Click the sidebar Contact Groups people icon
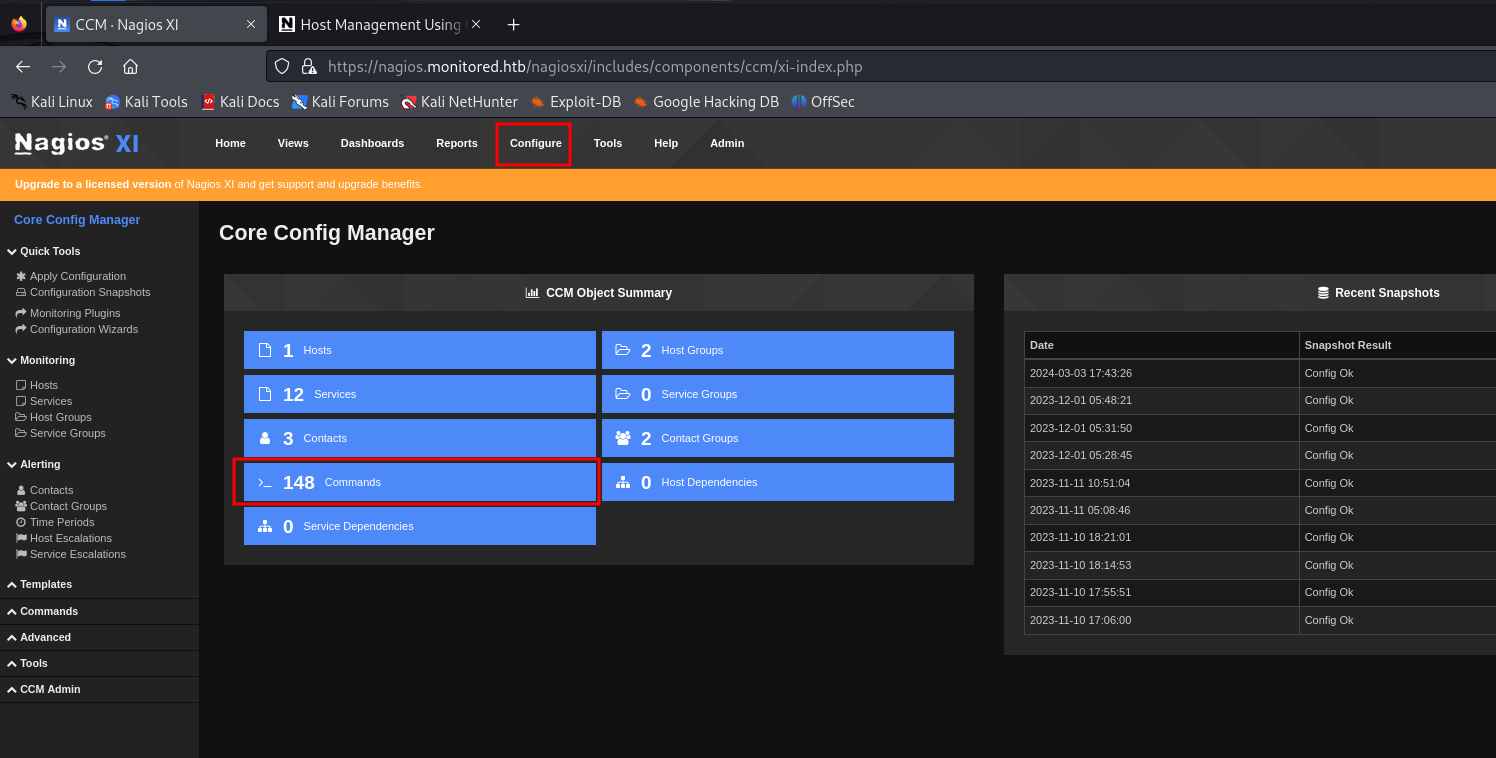This screenshot has height=758, width=1496. (21, 506)
